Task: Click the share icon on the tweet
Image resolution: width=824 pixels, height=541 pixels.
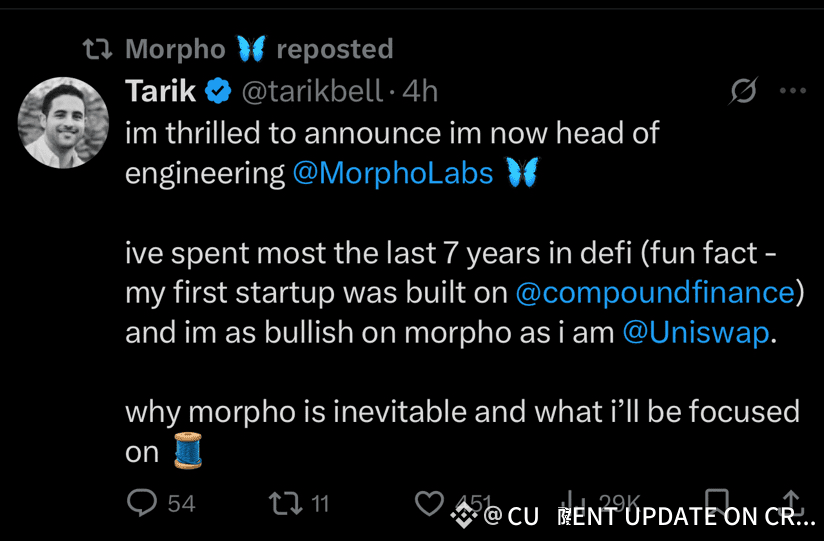Action: point(791,502)
